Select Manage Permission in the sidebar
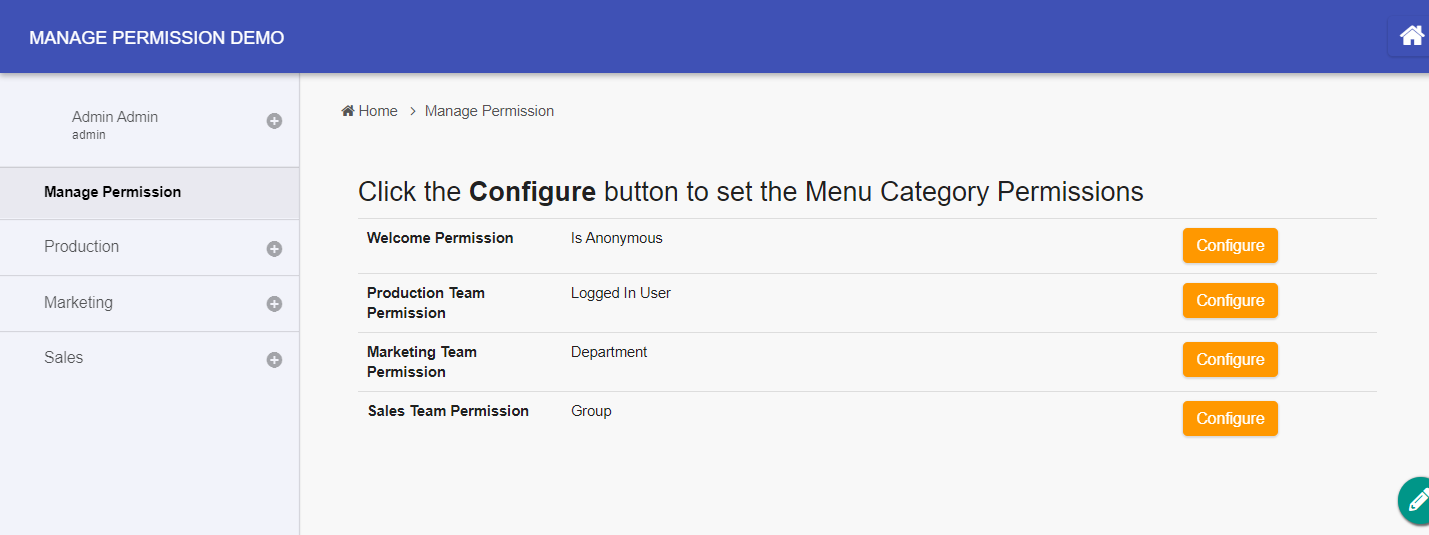Viewport: 1429px width, 535px height. coord(112,192)
